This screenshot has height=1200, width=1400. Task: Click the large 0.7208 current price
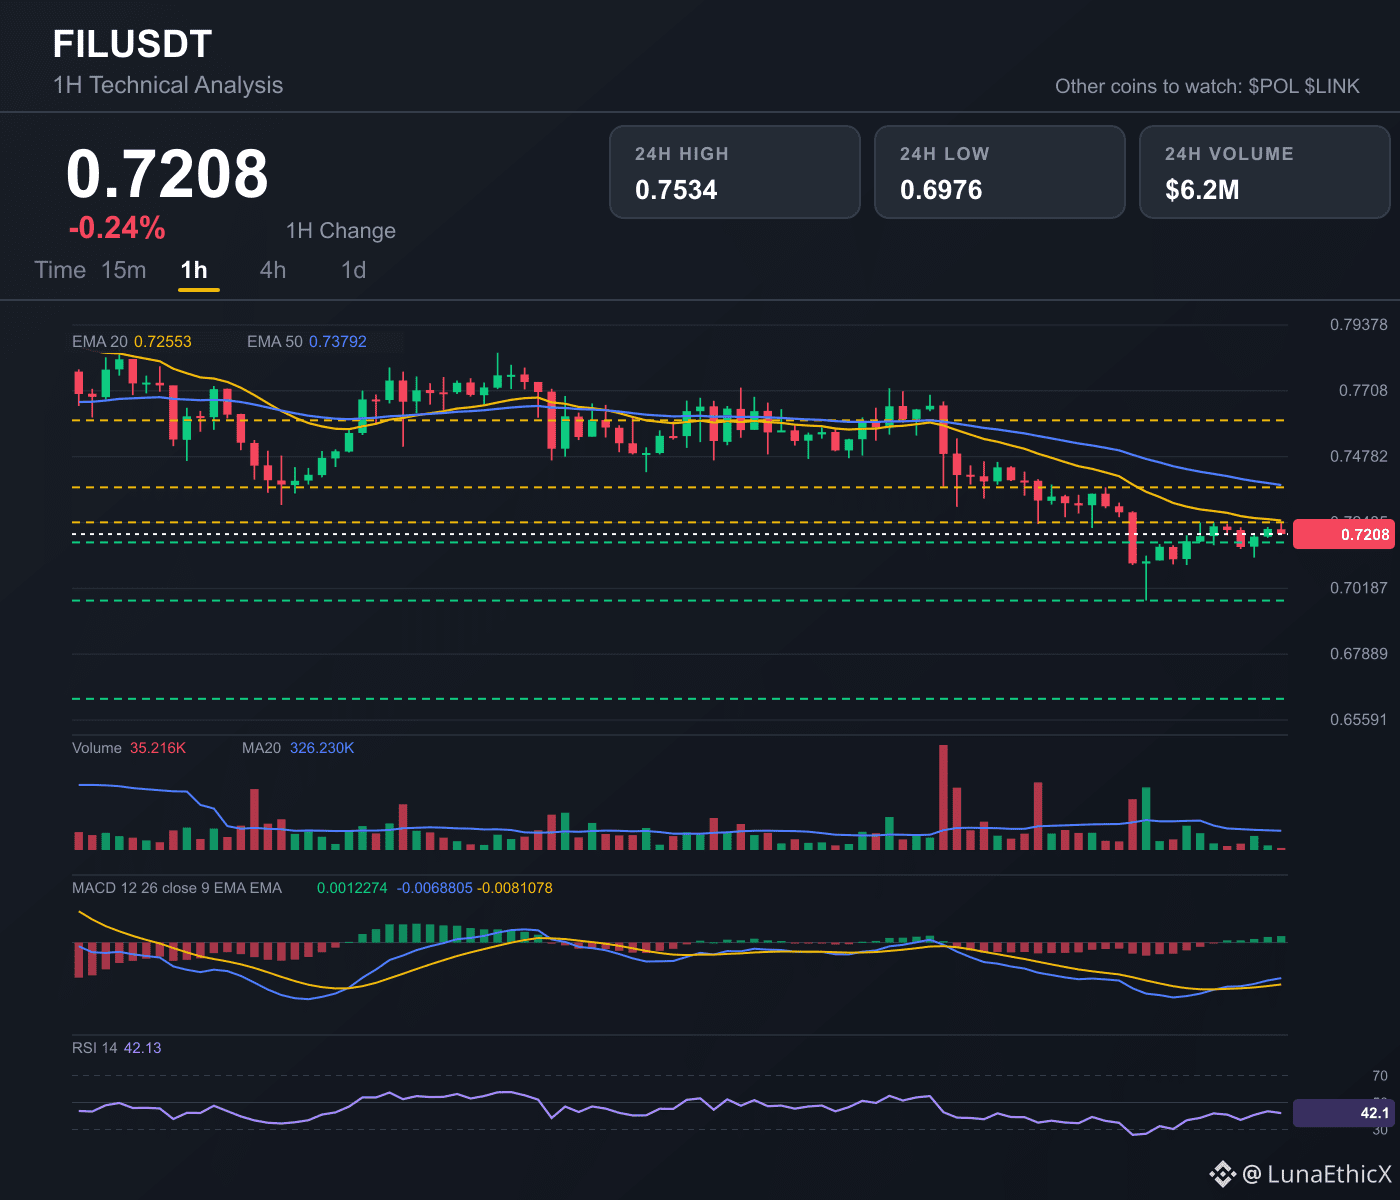point(168,174)
